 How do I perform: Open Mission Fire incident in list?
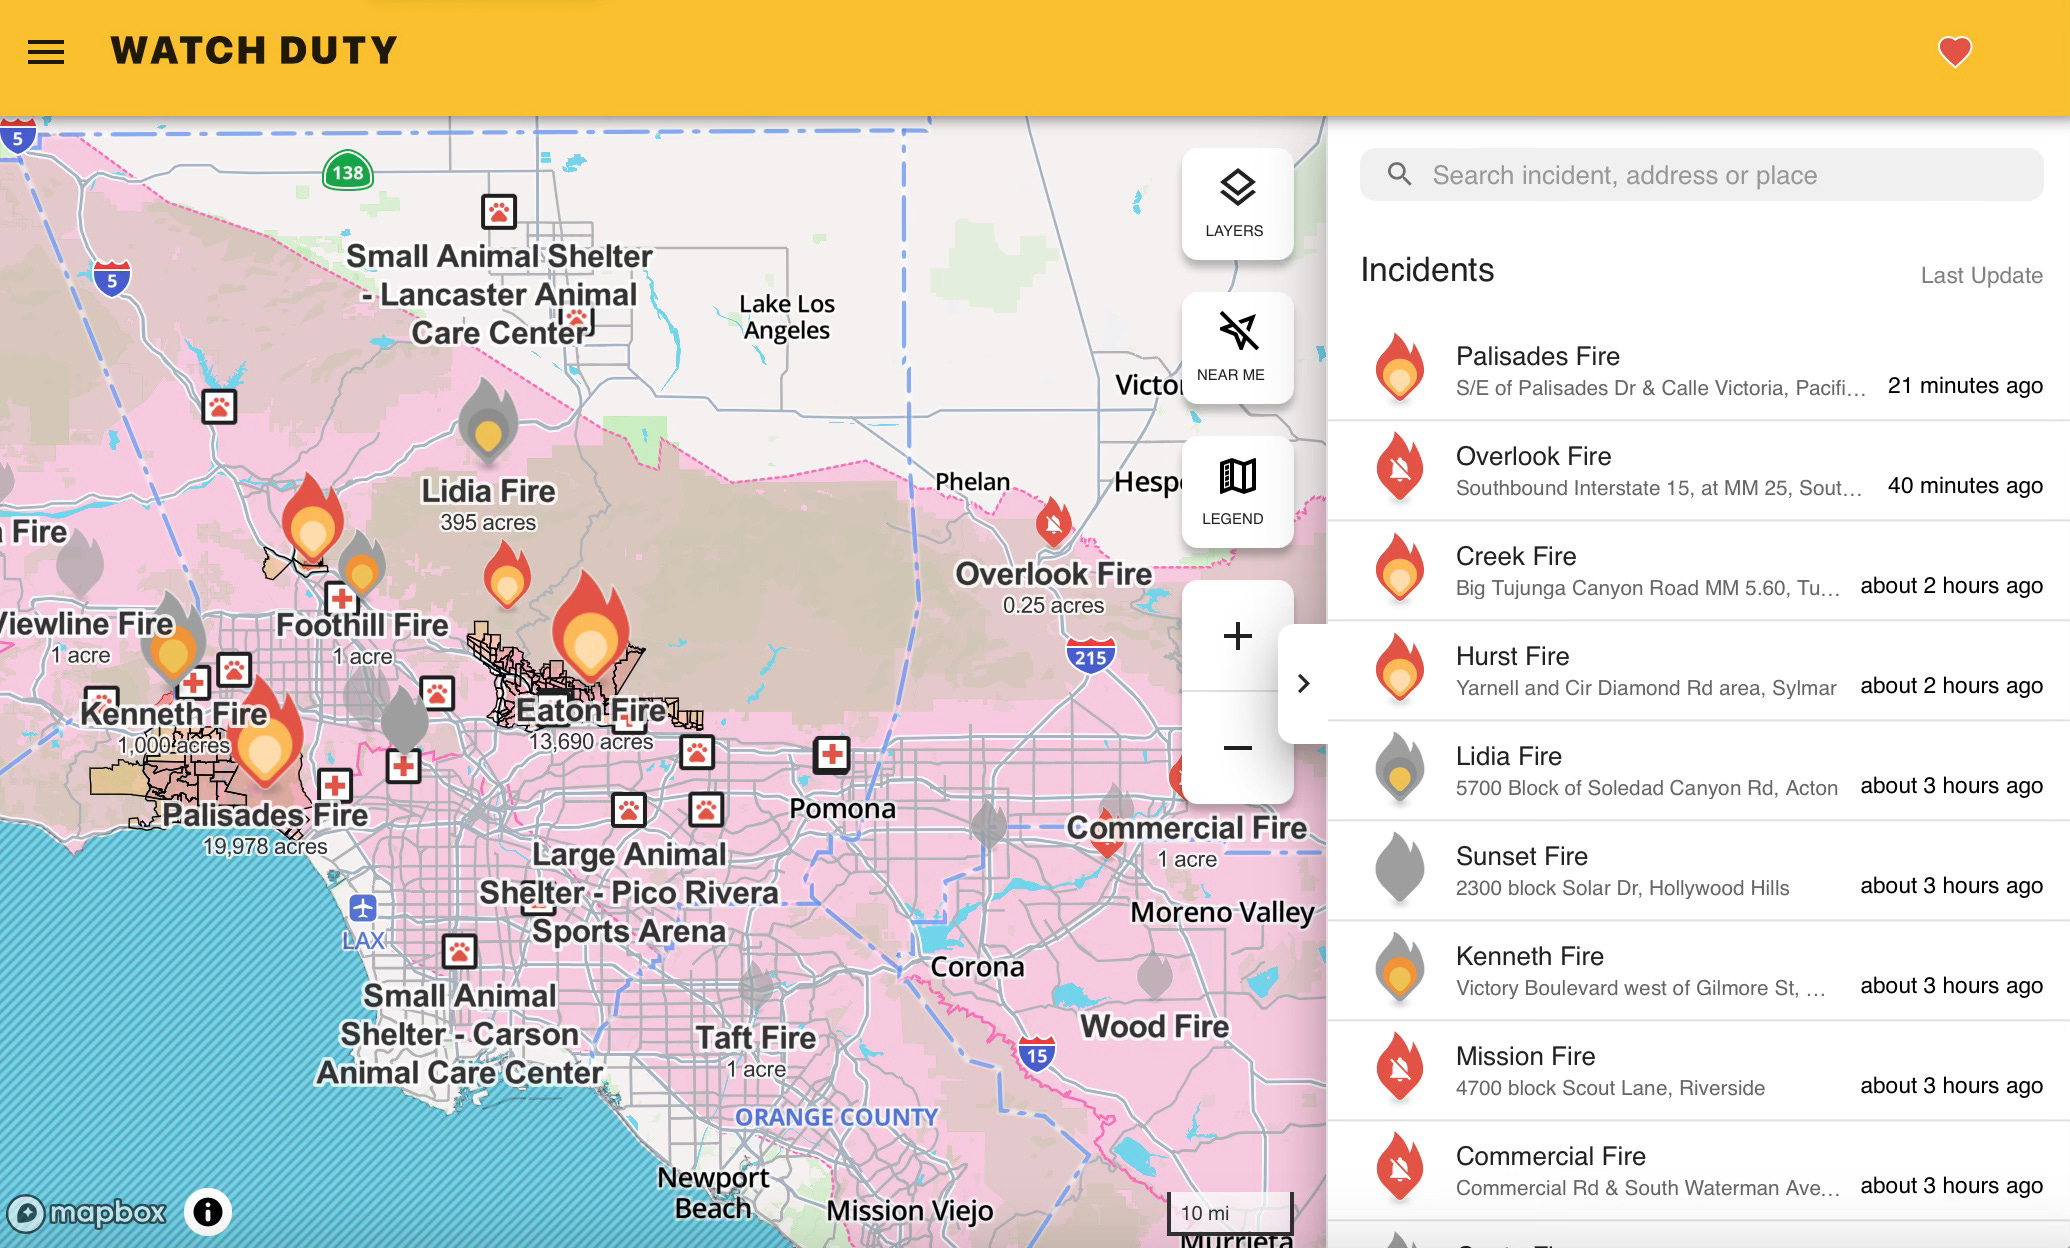pos(1698,1071)
